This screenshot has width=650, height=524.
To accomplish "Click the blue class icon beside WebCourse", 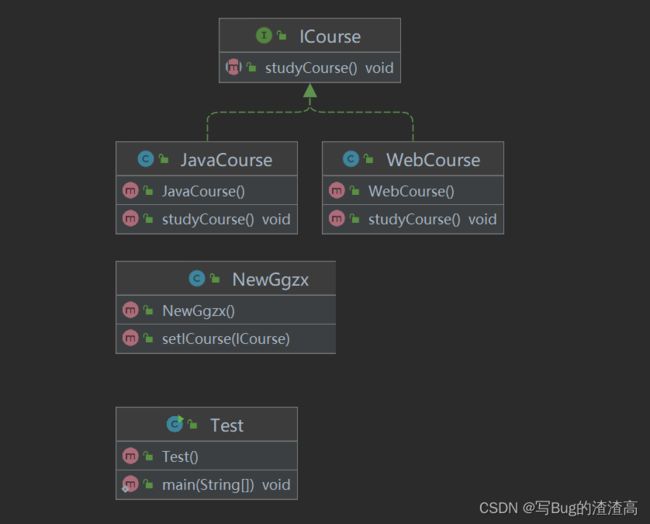I will [x=351, y=159].
